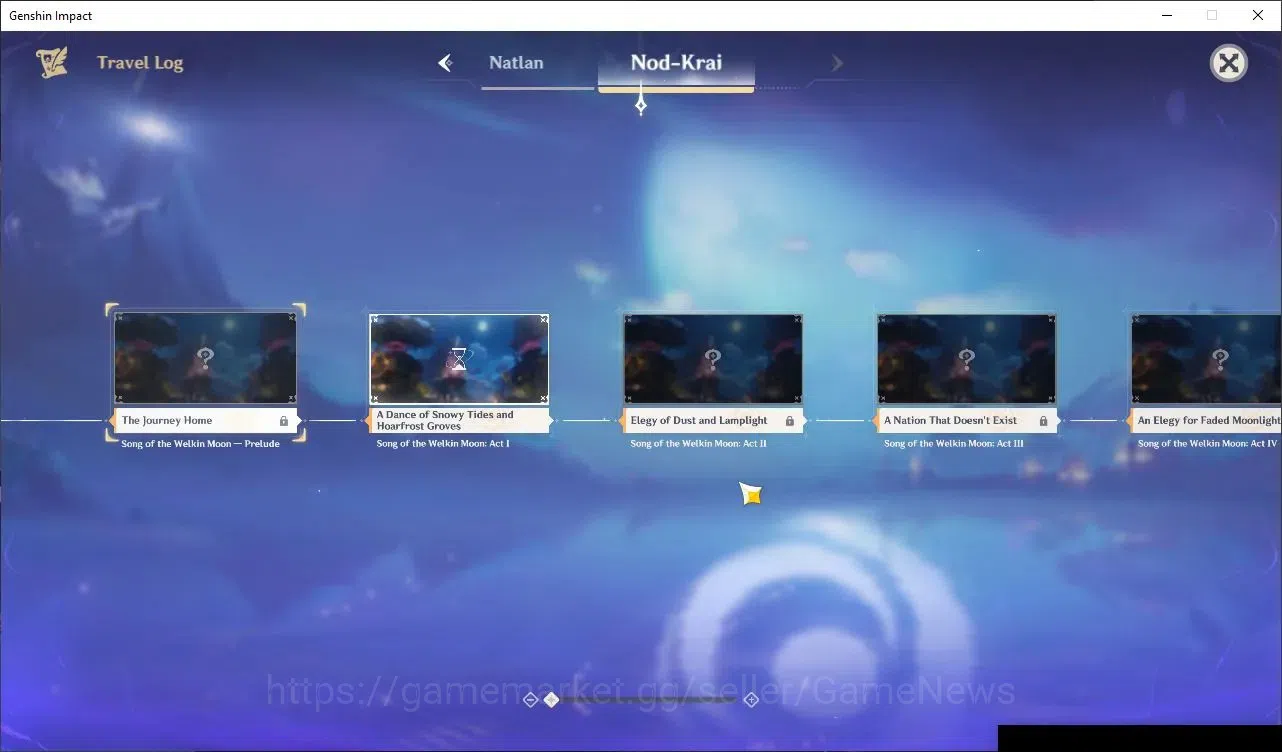Go to previous region with left arrow
The width and height of the screenshot is (1282, 752).
(x=446, y=63)
